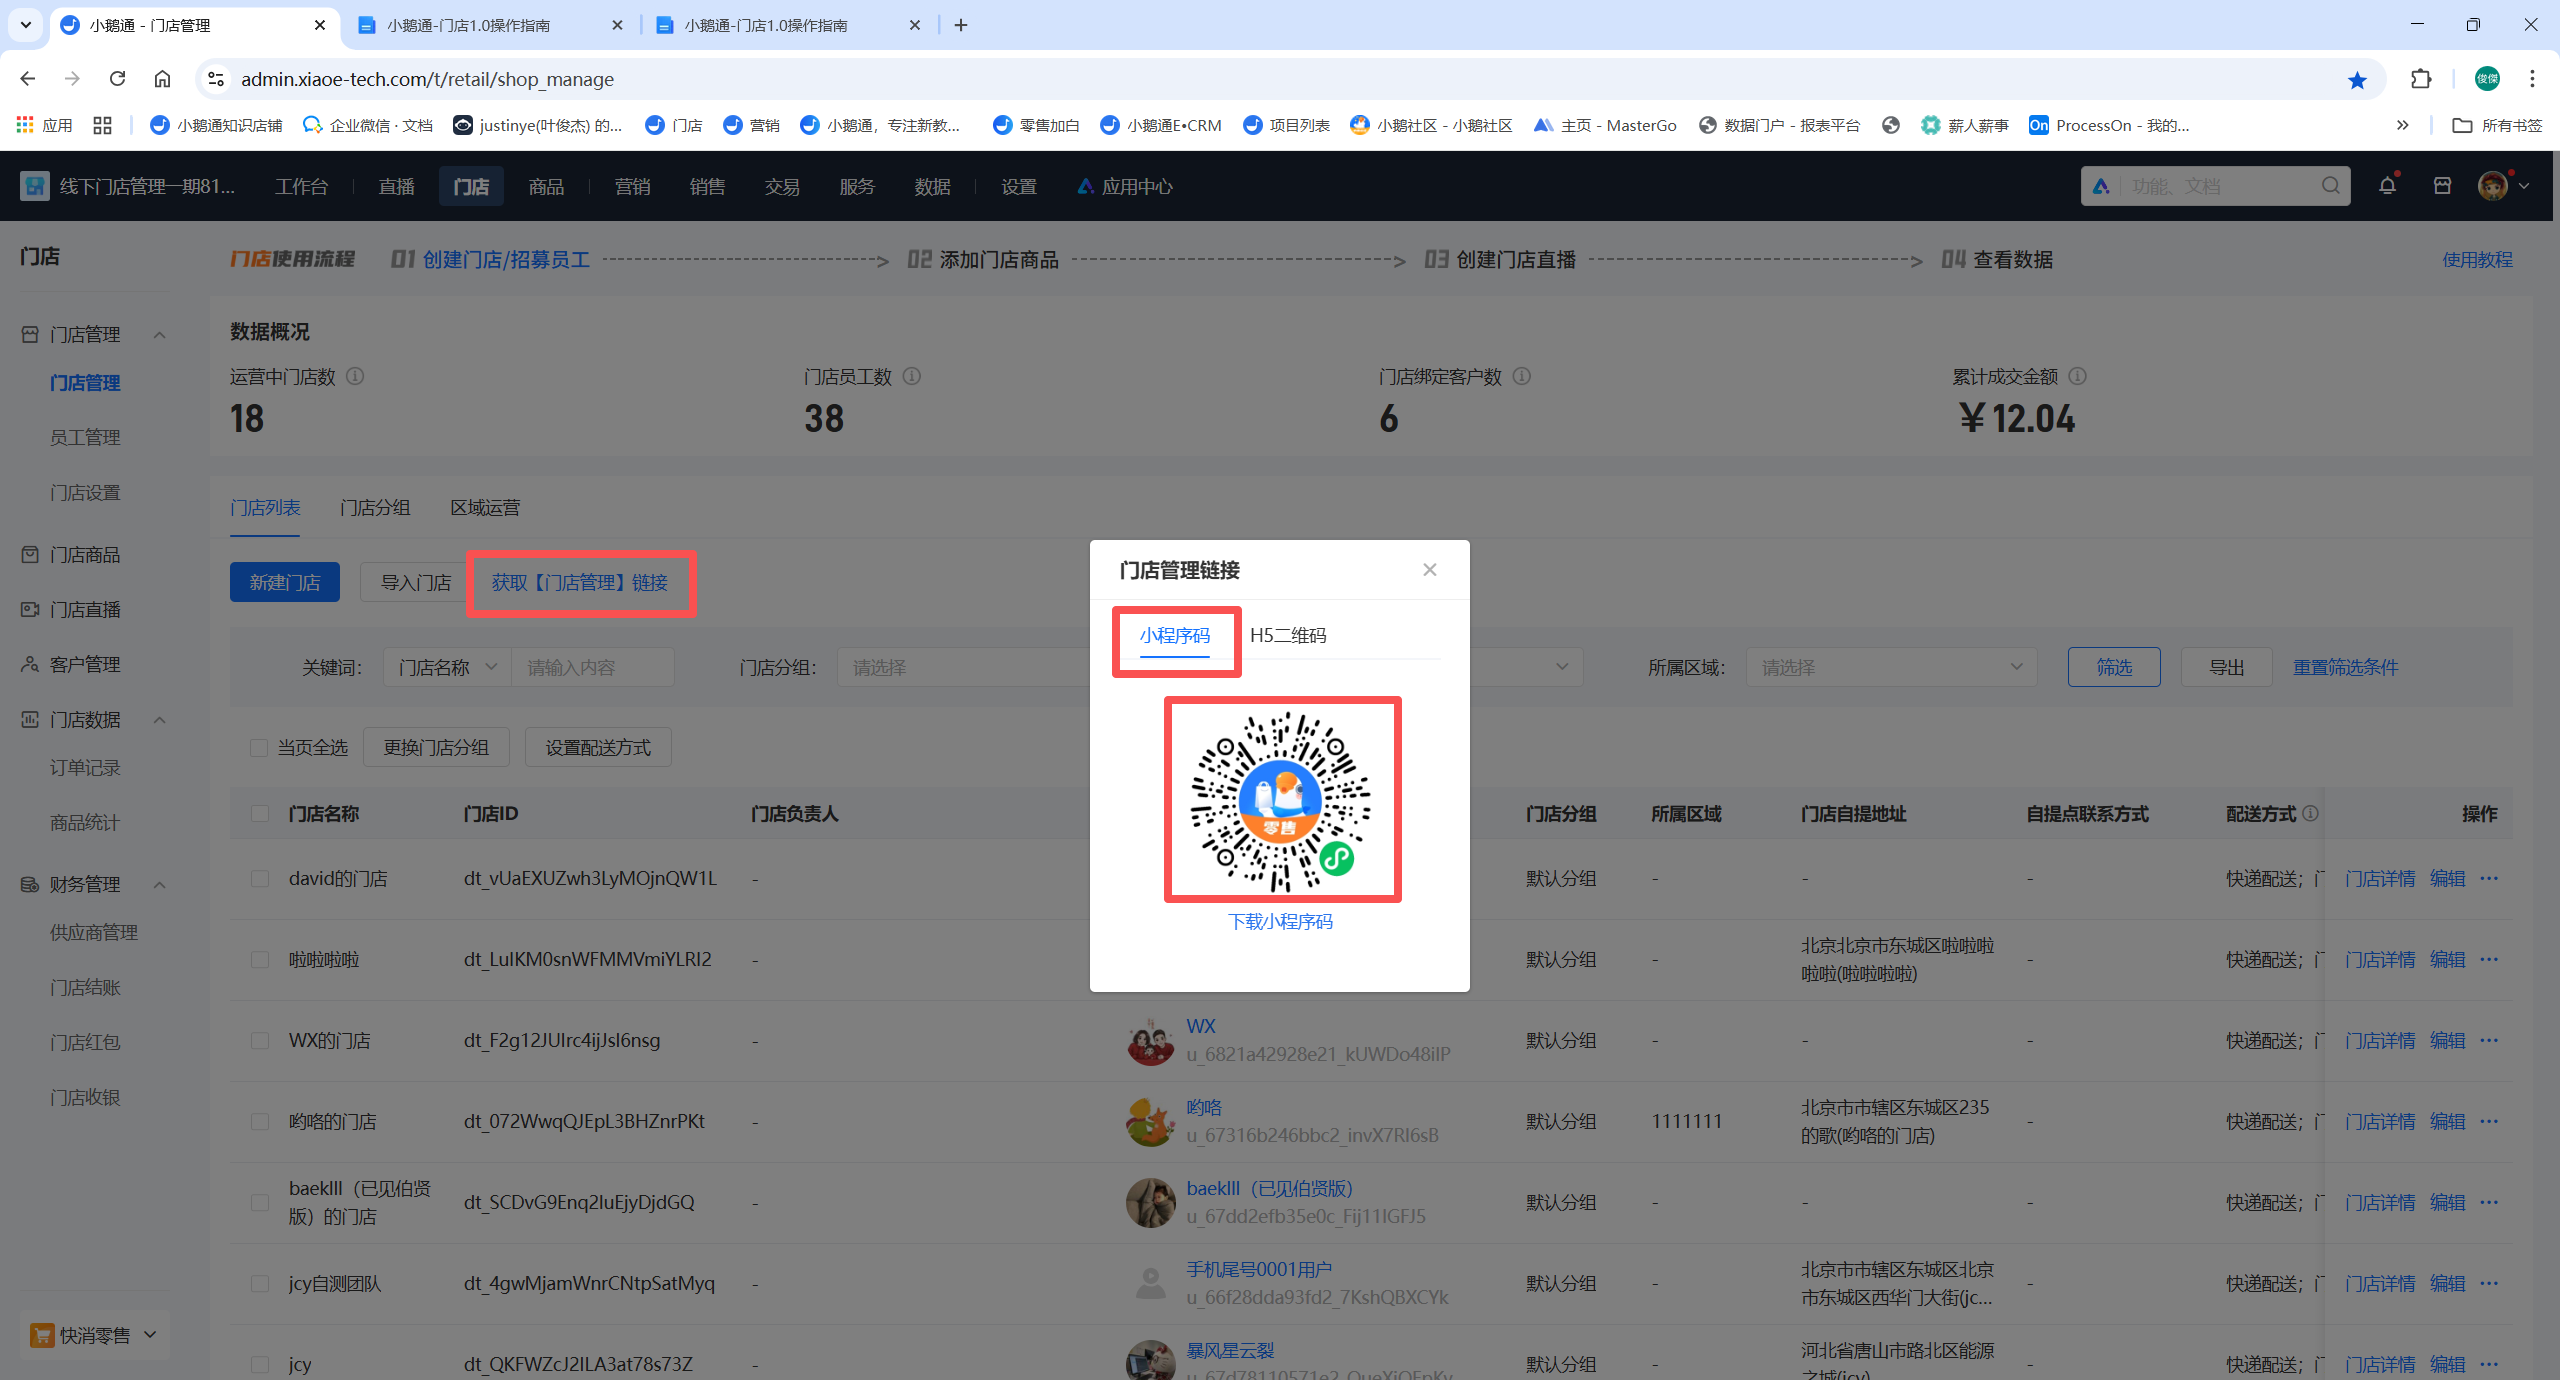Open the user avatar menu
Screen dimensions: 2560x1380
pyautogui.click(x=2492, y=186)
